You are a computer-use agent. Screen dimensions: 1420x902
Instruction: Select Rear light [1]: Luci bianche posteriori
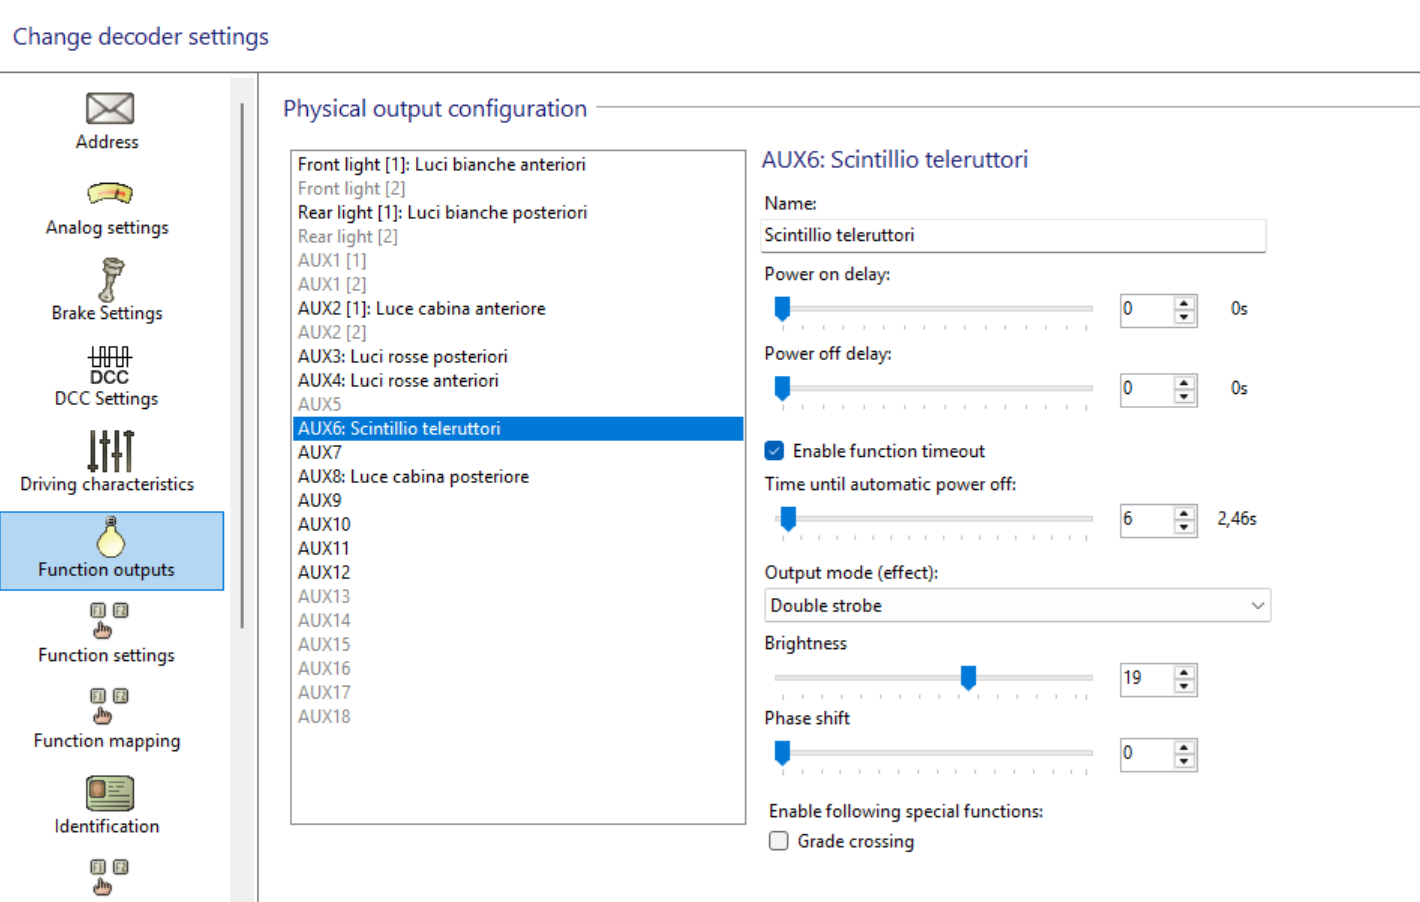click(518, 213)
